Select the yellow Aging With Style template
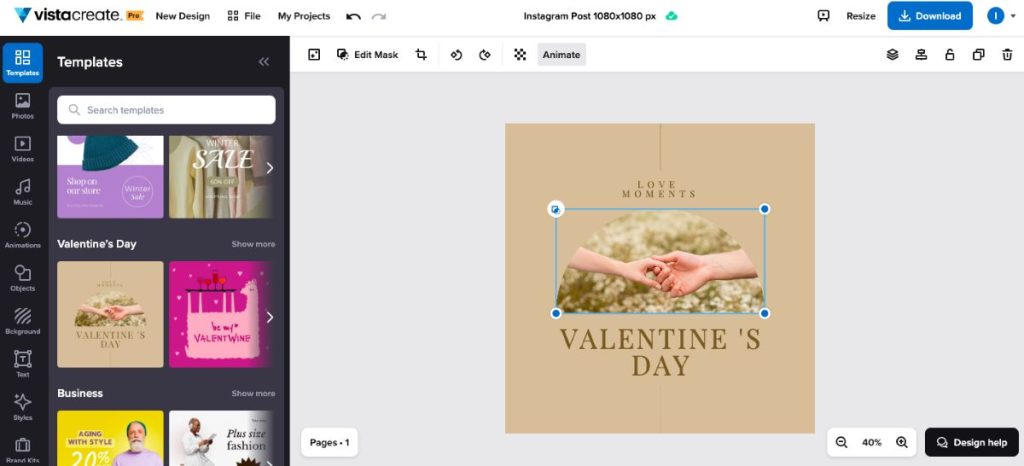 [x=110, y=438]
